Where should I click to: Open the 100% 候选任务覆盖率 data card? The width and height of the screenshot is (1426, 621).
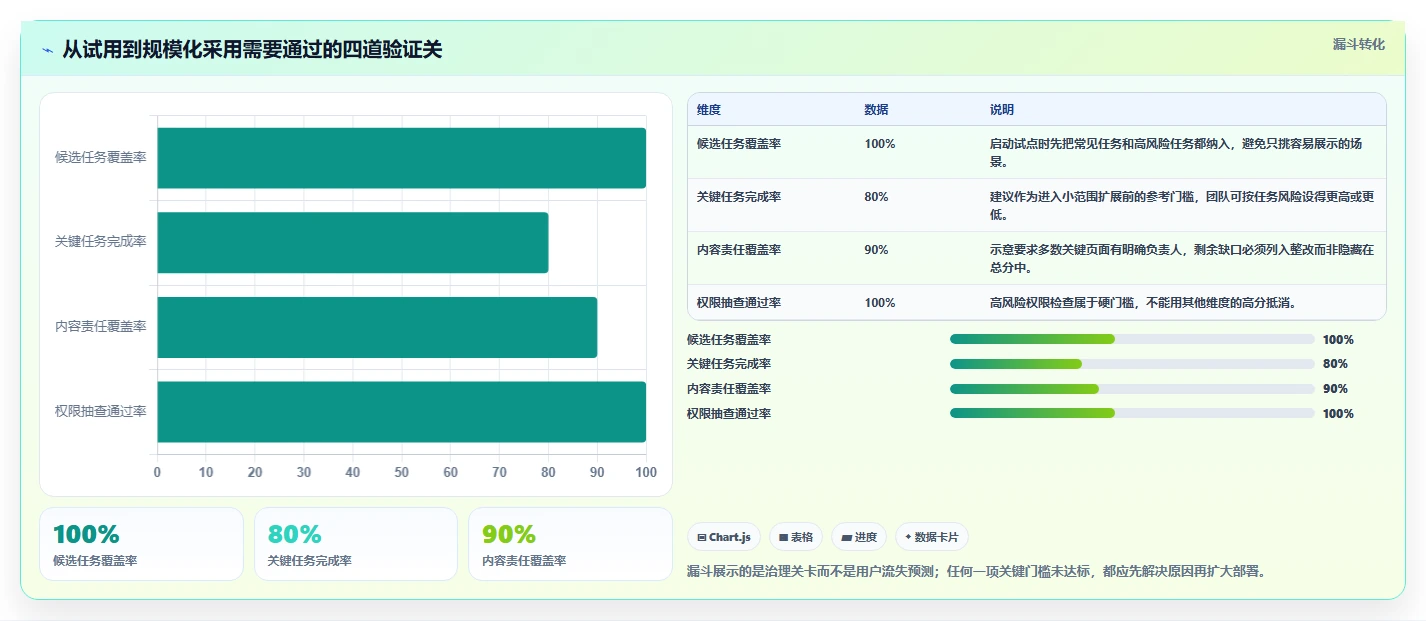[141, 544]
